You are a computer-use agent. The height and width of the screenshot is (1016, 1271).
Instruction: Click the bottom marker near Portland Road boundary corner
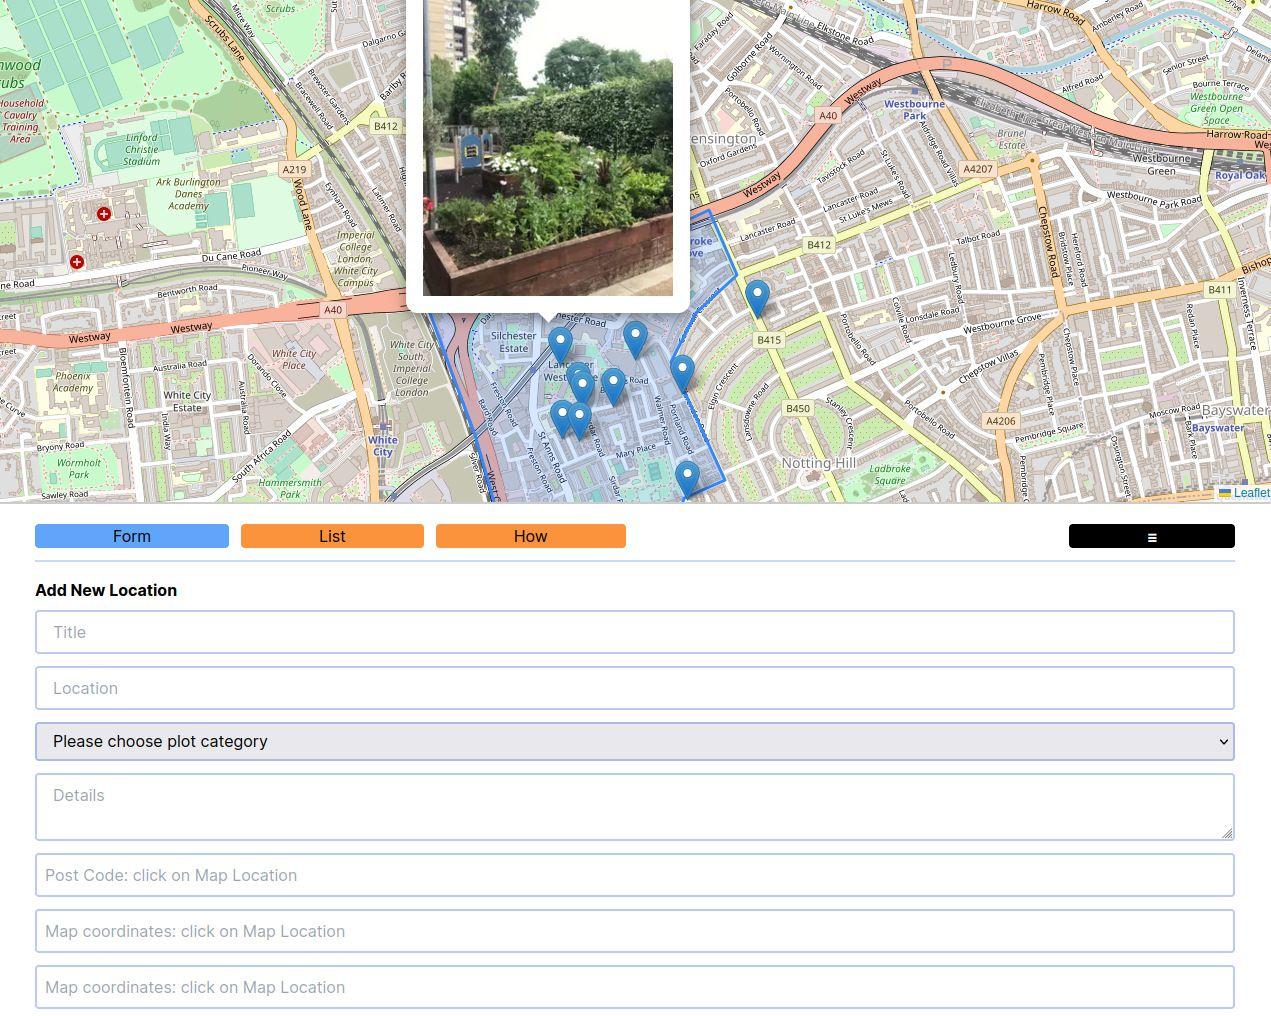point(687,478)
